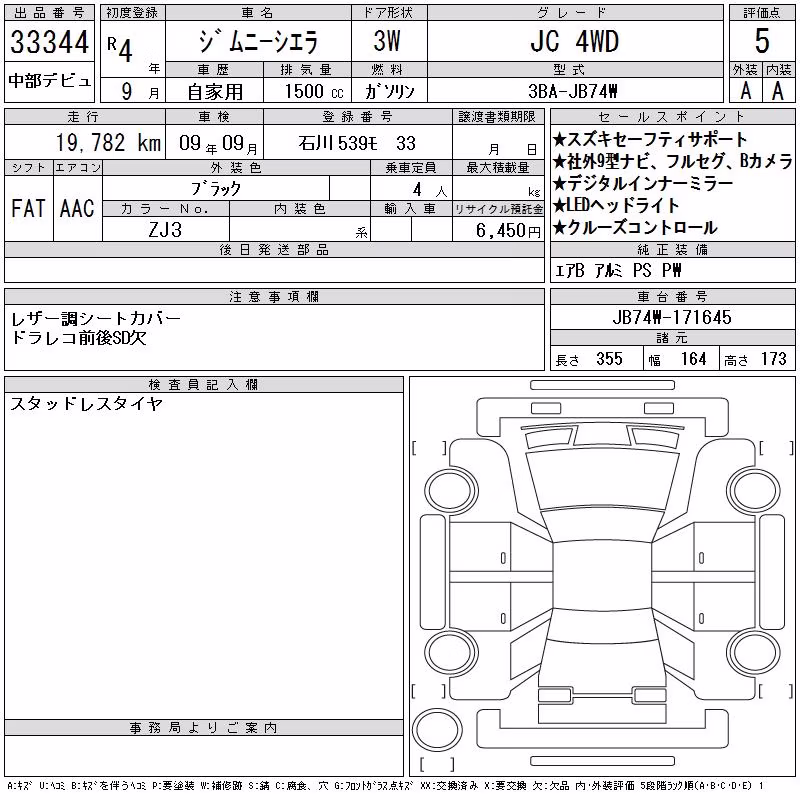Click note ドラレコ前後SD欠
Viewport: 800px width, 800px height.
pyautogui.click(x=78, y=338)
